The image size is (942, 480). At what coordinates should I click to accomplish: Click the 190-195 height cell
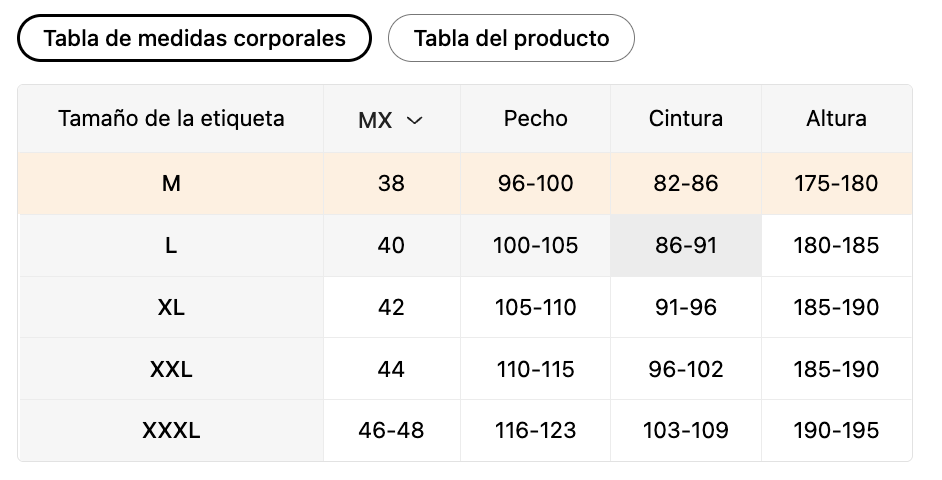836,431
